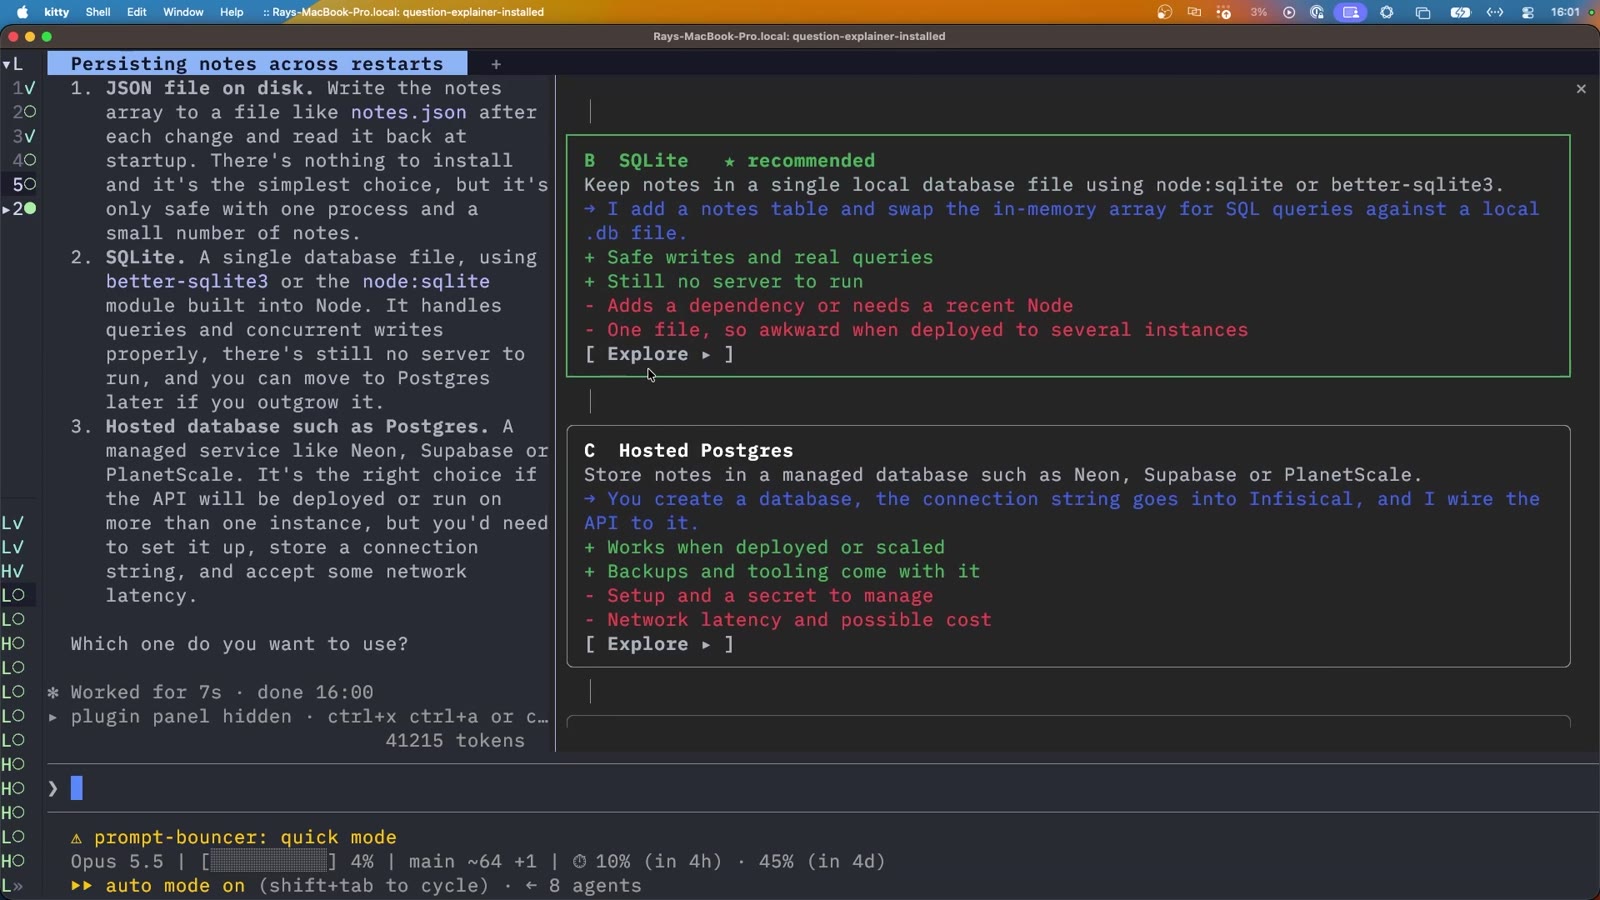Image resolution: width=1600 pixels, height=900 pixels.
Task: Click the node:sqlite highlighted term
Action: (x=426, y=281)
